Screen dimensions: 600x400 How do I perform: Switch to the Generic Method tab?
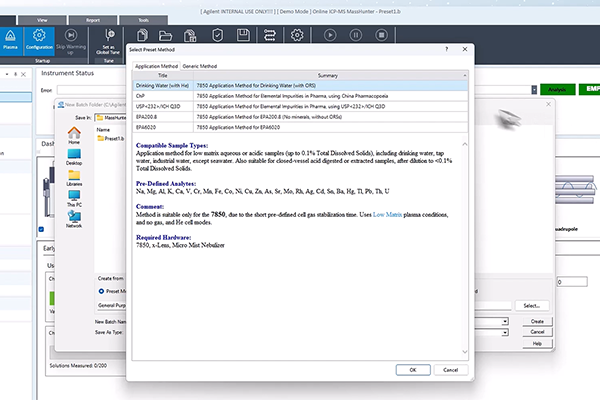200,66
